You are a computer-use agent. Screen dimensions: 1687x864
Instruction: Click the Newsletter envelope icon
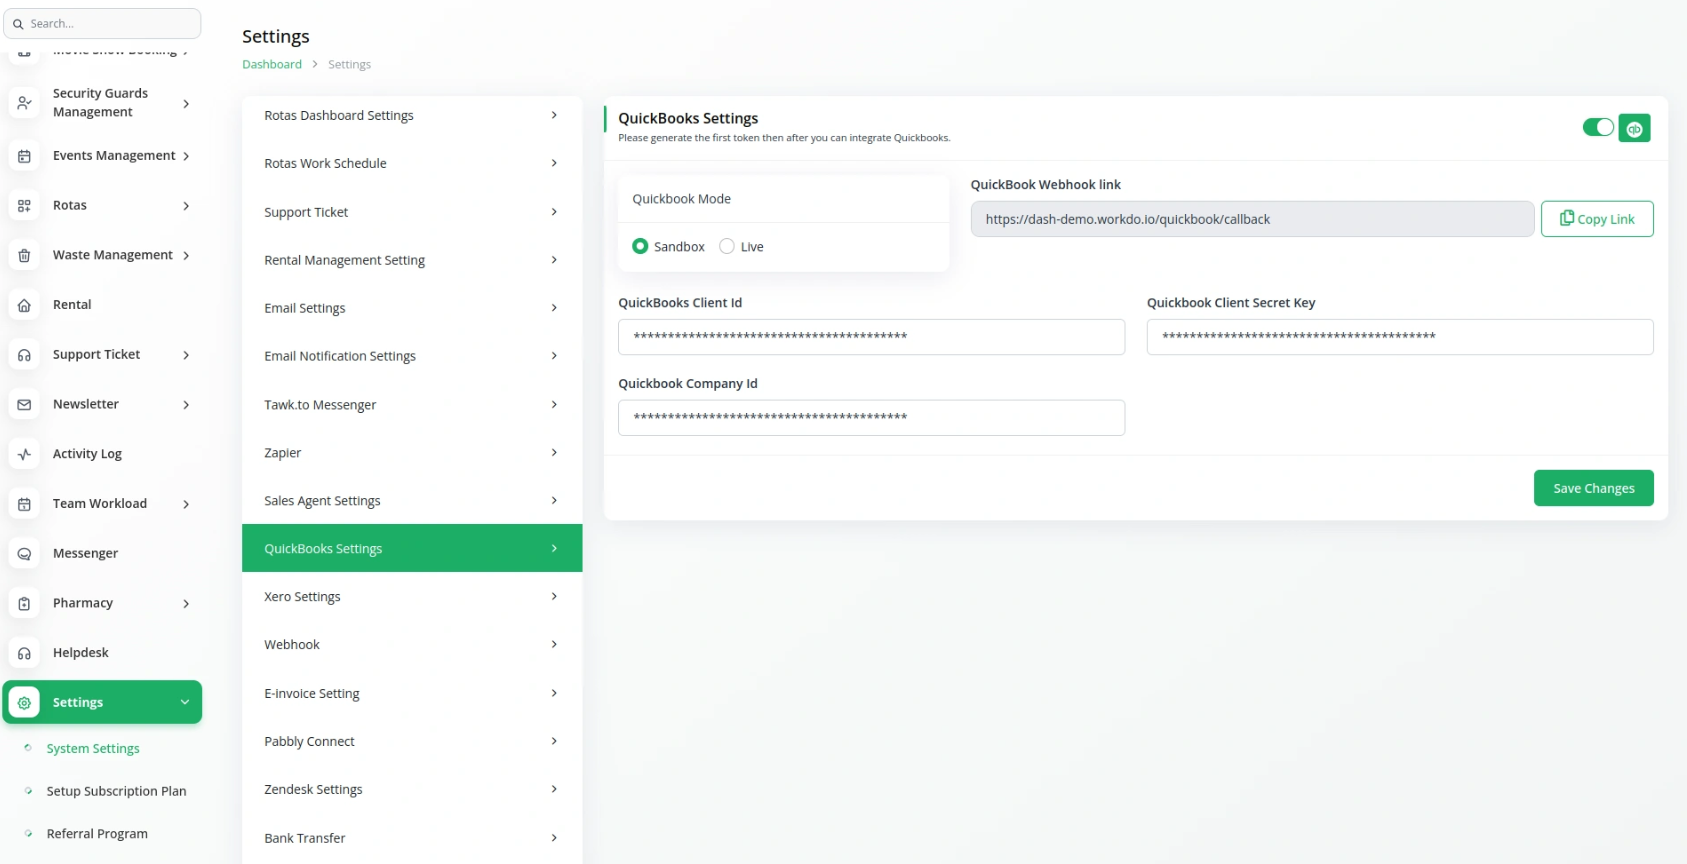pyautogui.click(x=24, y=405)
